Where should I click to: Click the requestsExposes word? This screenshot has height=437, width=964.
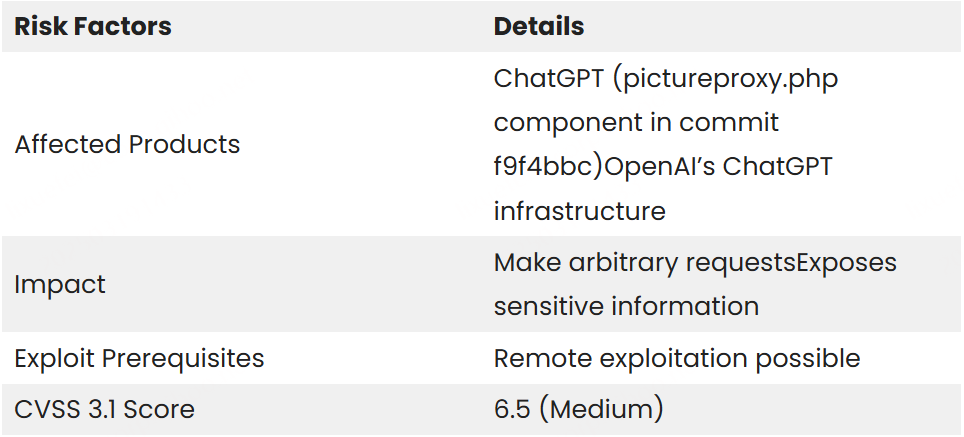click(792, 263)
